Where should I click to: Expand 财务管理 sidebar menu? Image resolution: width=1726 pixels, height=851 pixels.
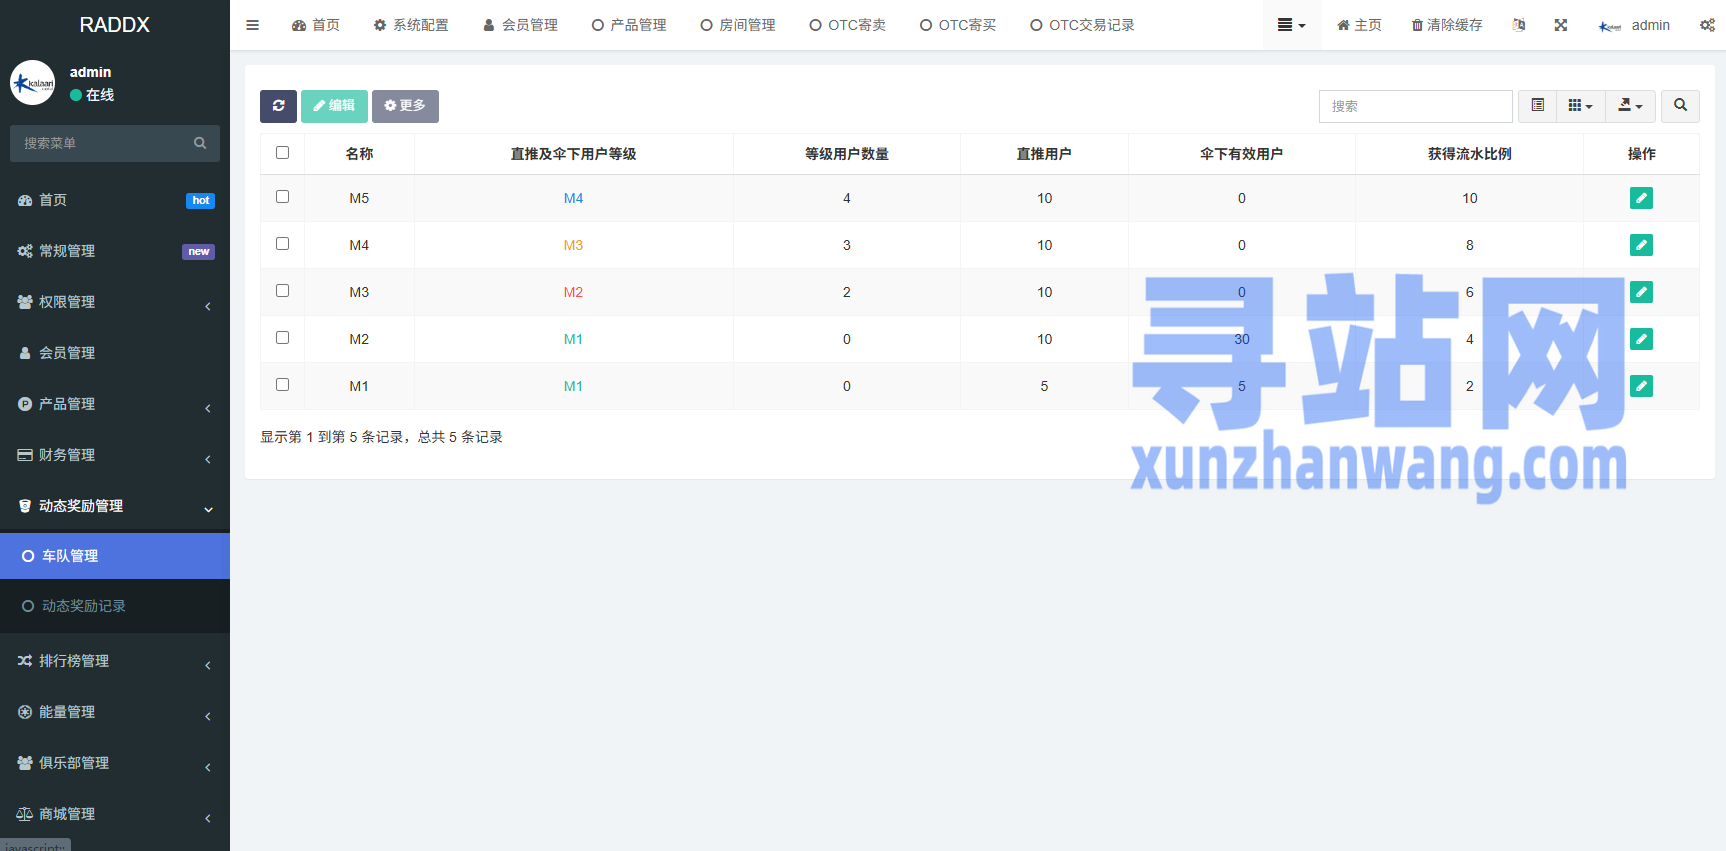pyautogui.click(x=115, y=455)
